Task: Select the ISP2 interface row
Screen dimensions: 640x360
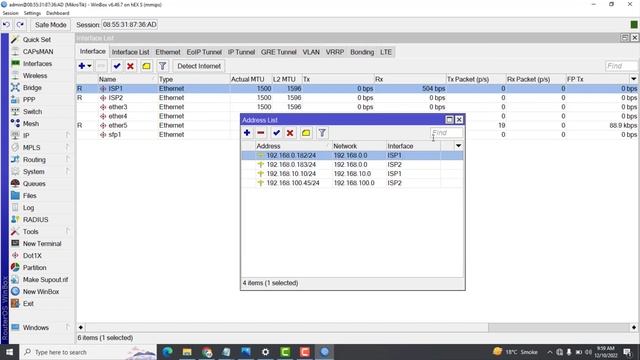Action: 357,98
